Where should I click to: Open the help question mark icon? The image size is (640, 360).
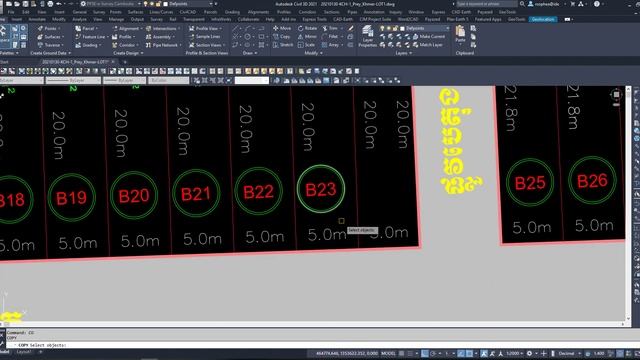pos(597,4)
